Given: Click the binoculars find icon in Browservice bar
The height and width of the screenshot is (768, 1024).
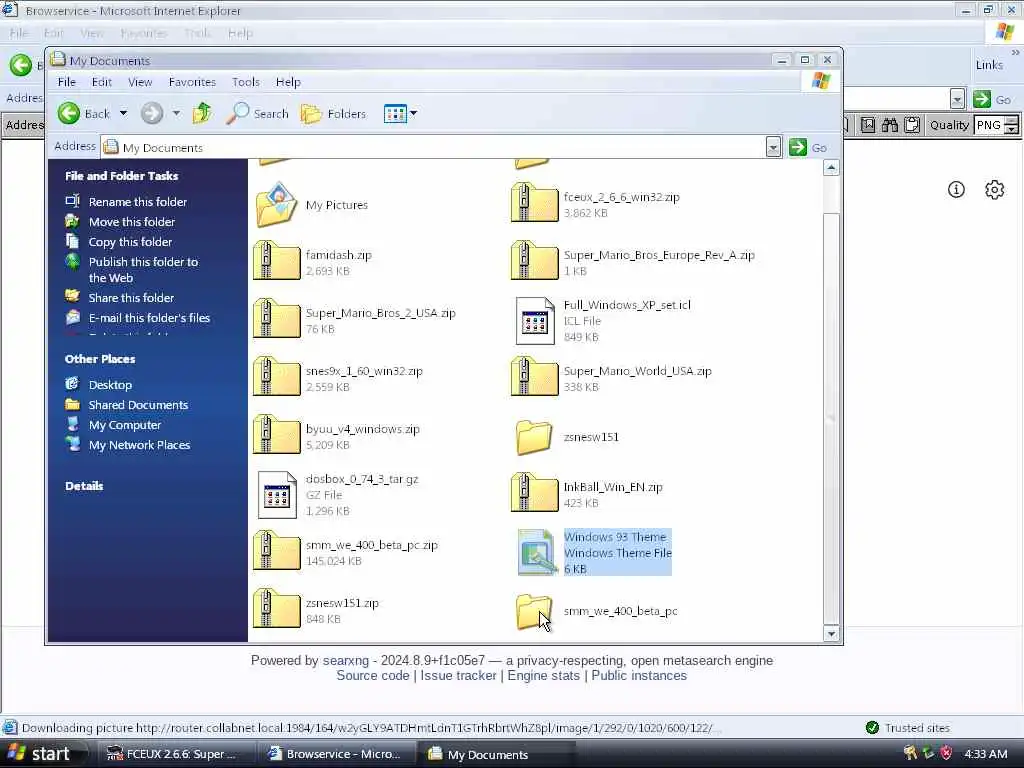Looking at the screenshot, I should tap(889, 125).
